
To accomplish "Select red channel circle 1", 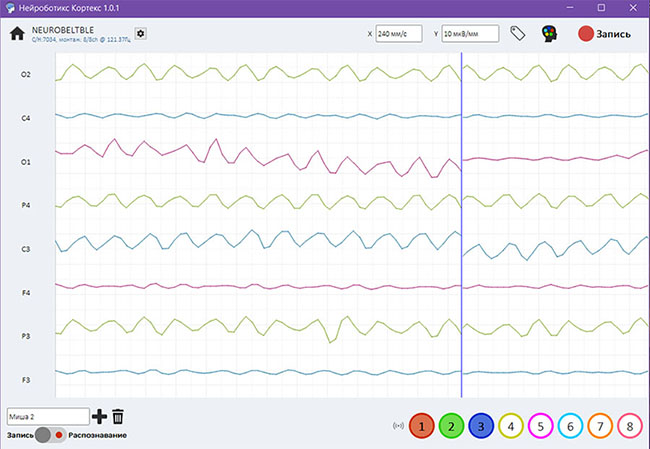I will coord(422,426).
